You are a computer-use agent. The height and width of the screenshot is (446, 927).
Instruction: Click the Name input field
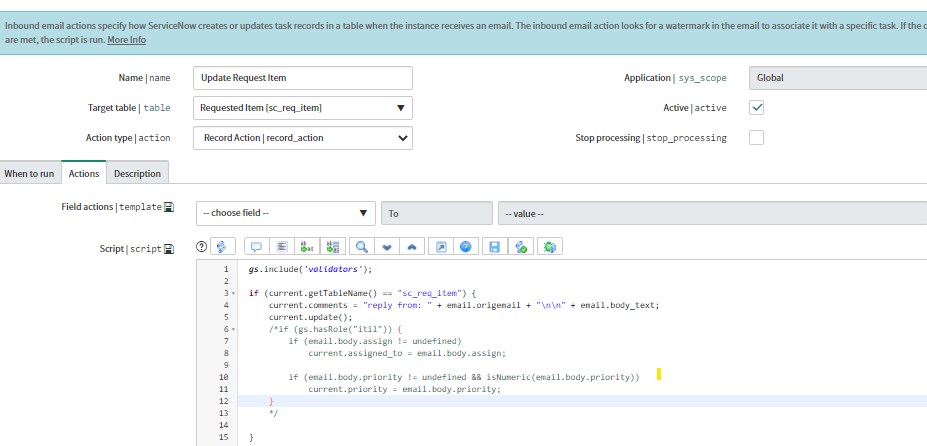click(303, 78)
